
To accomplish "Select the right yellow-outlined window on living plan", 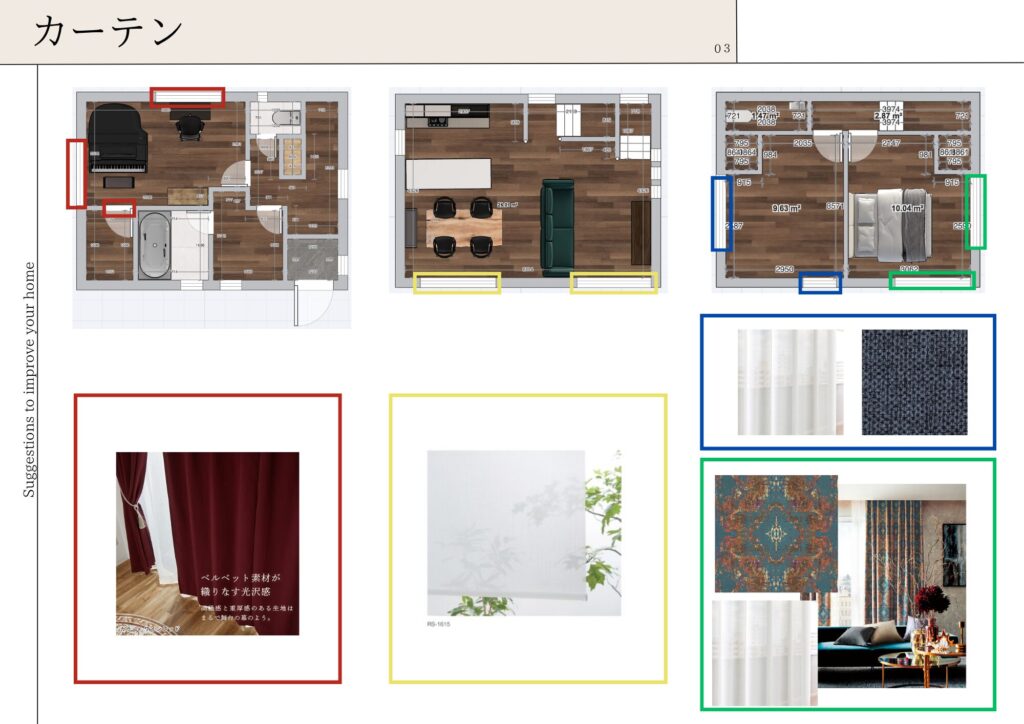I will click(613, 283).
